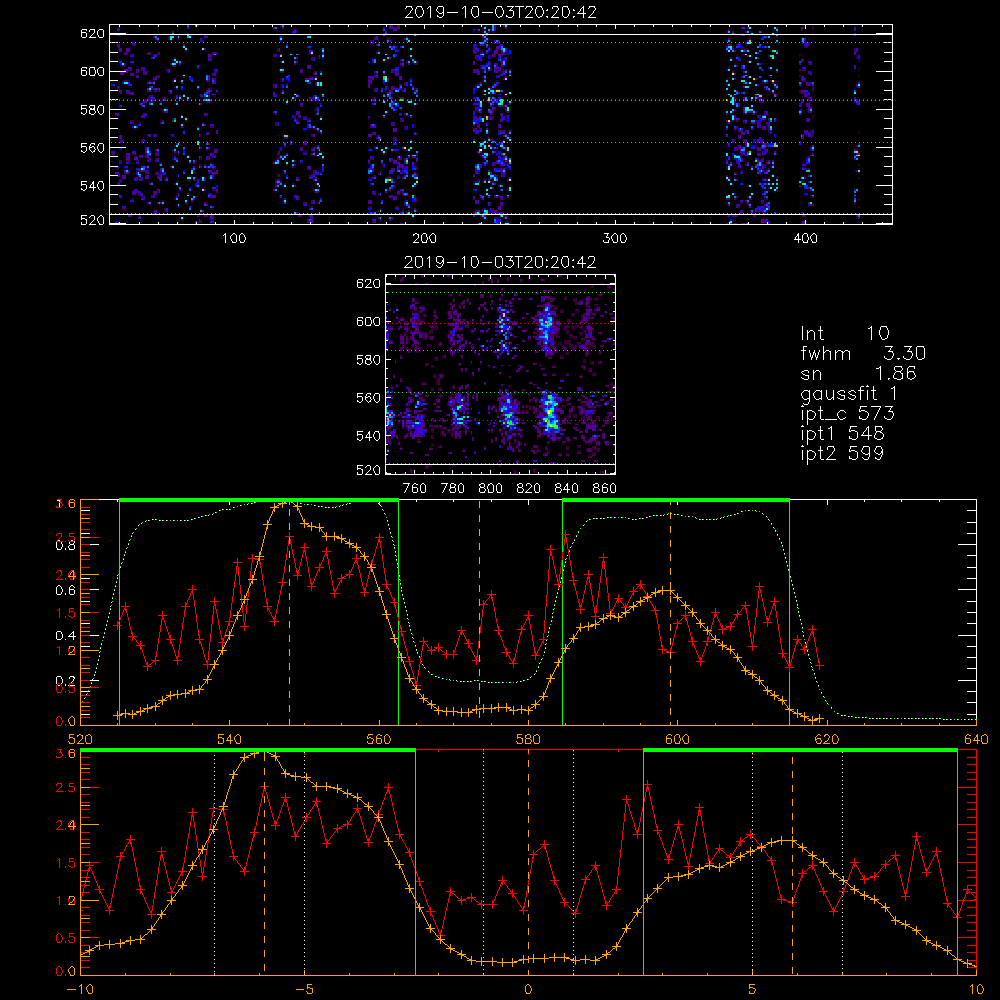The image size is (1000, 1000).
Task: Click the '860' x-axis label of middle image
Action: [605, 489]
